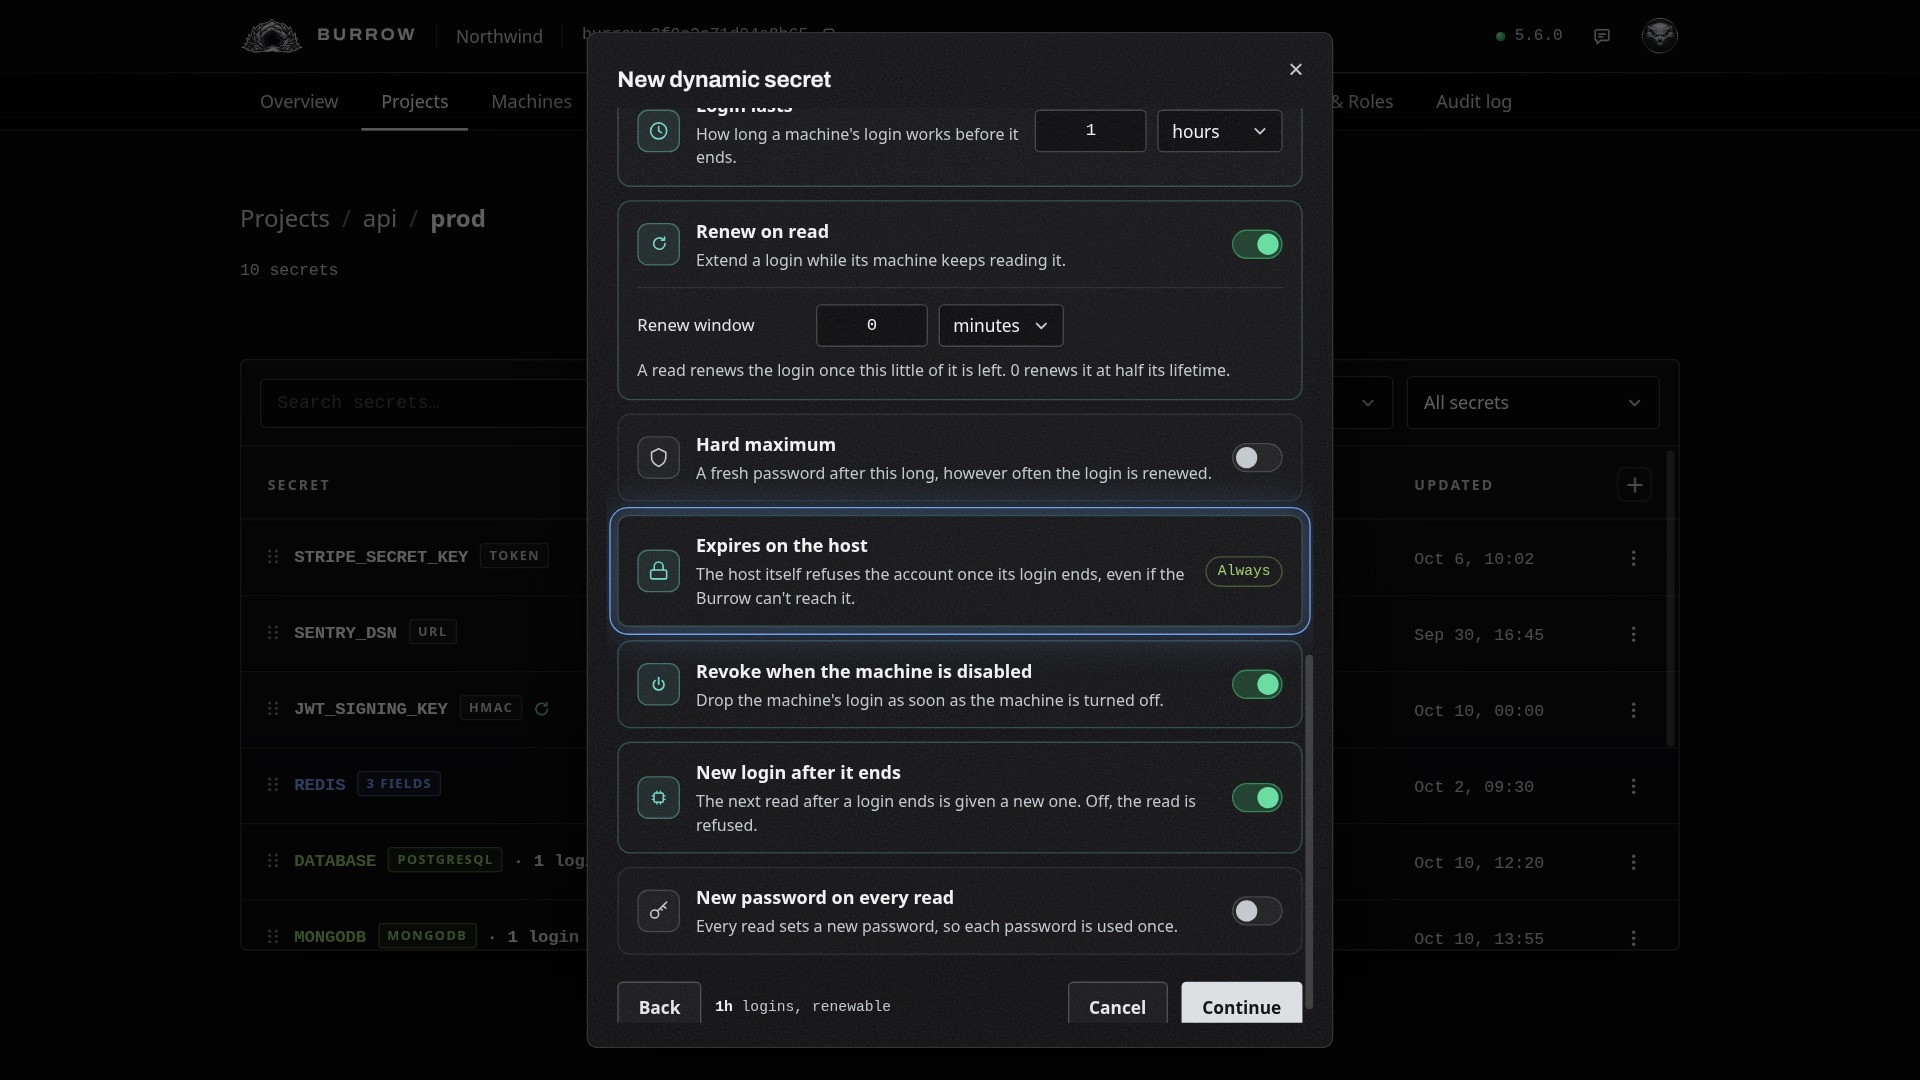
Task: Click the Search secrets field
Action: [424, 403]
